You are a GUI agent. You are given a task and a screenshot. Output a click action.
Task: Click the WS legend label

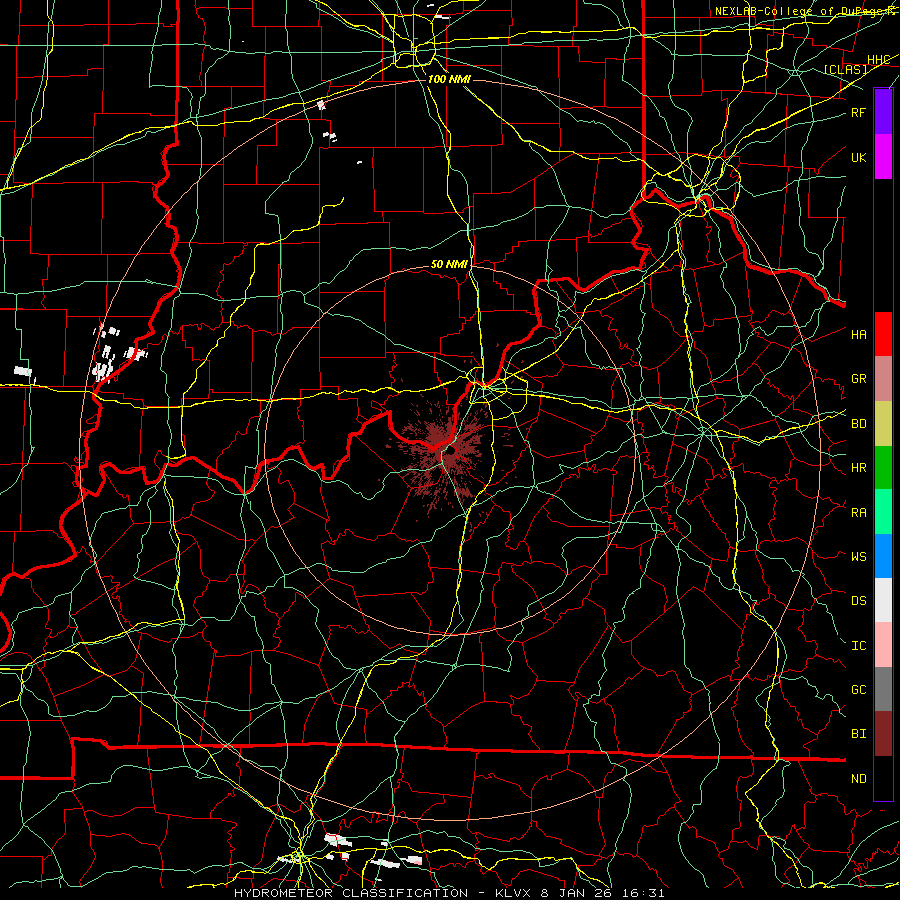click(859, 557)
